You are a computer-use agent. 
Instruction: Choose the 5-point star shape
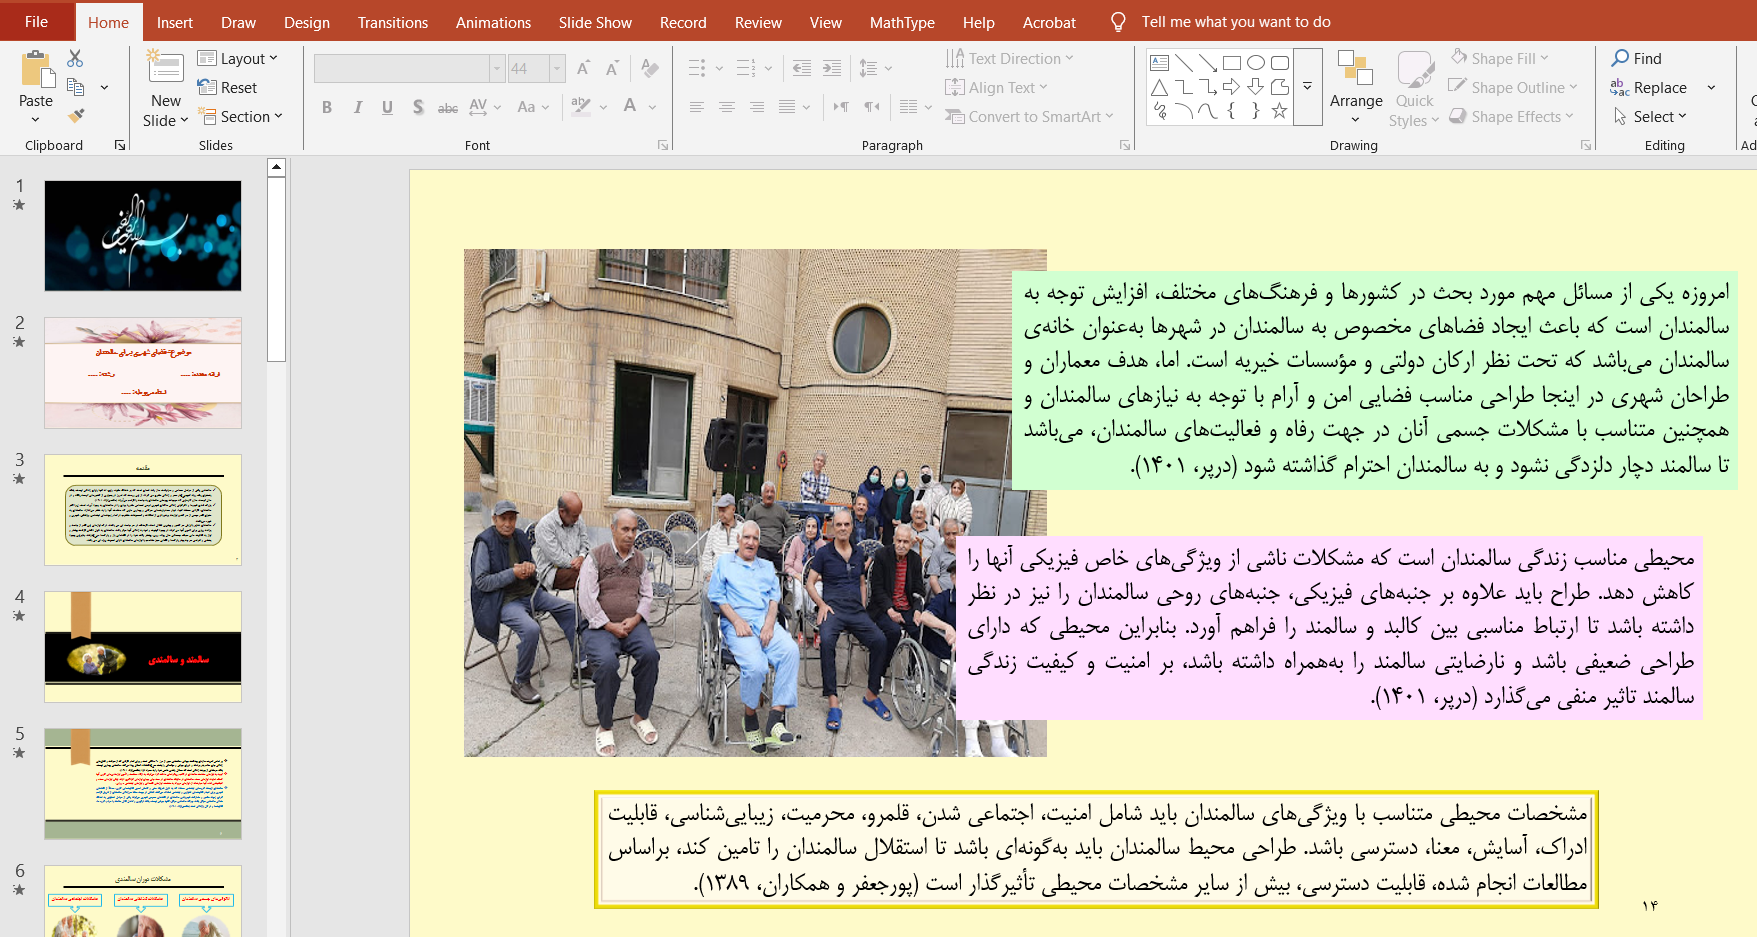(x=1279, y=111)
